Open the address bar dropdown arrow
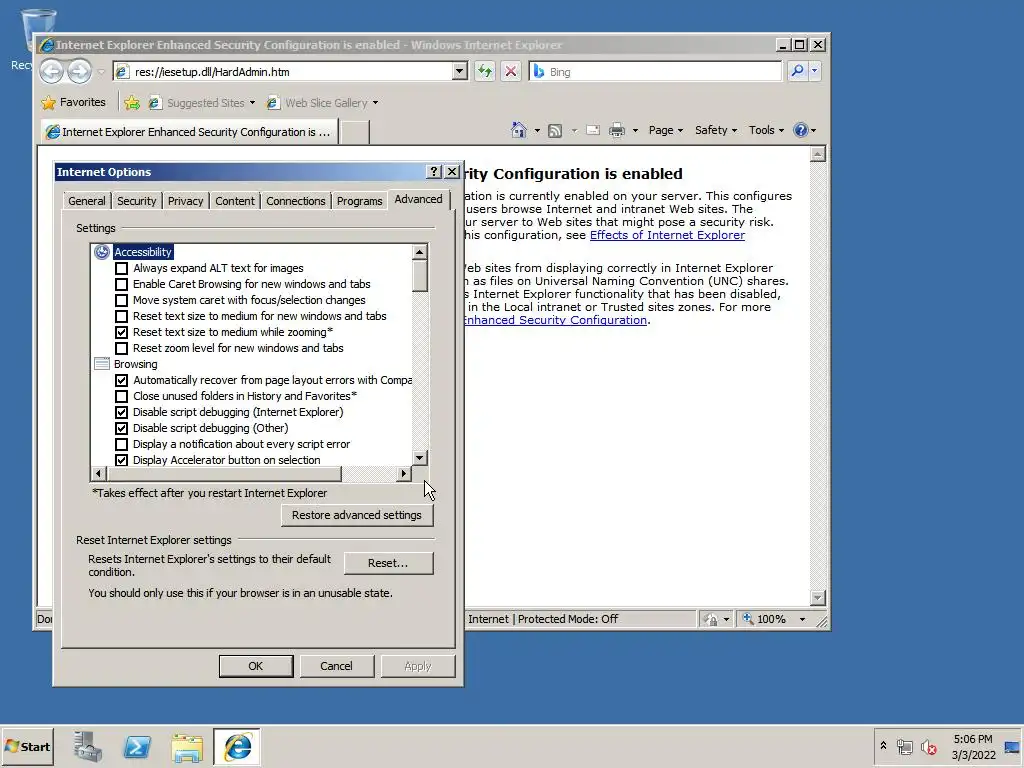1024x768 pixels. 460,71
